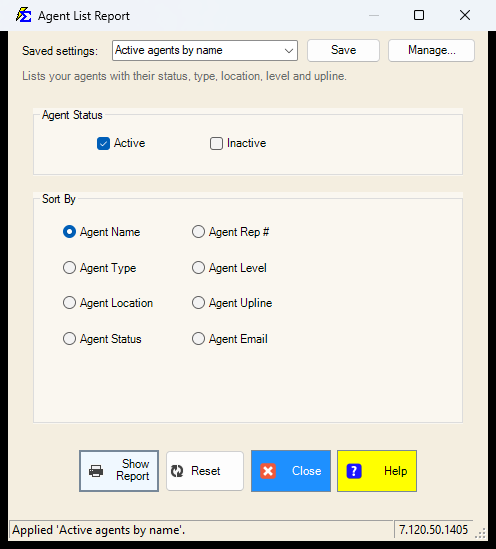Screen dimensions: 496x549
Task: Click the Show Report button
Action: click(x=119, y=471)
